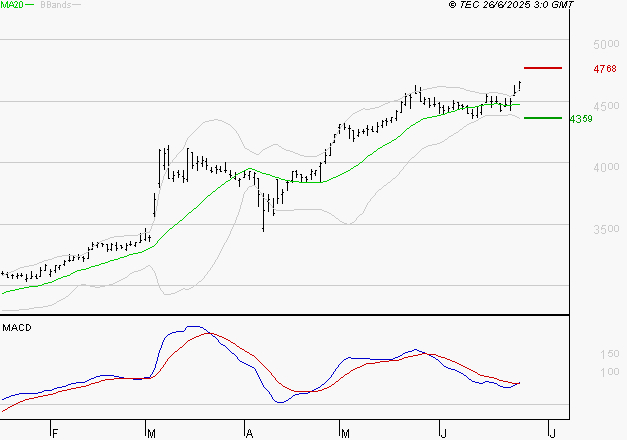Viewport: 627px width, 440px height.
Task: Click the green MA20 legend line sample
Action: pos(30,5)
